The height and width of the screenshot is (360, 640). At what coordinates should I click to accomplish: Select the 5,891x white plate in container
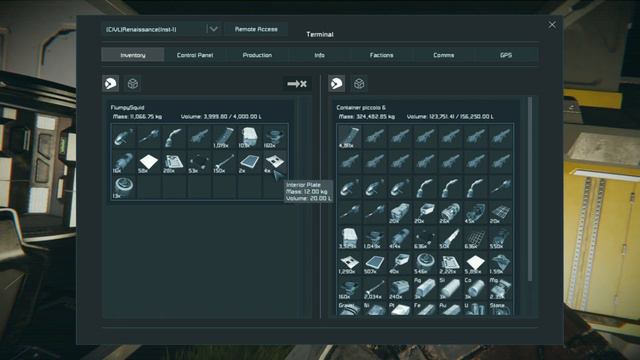click(476, 264)
